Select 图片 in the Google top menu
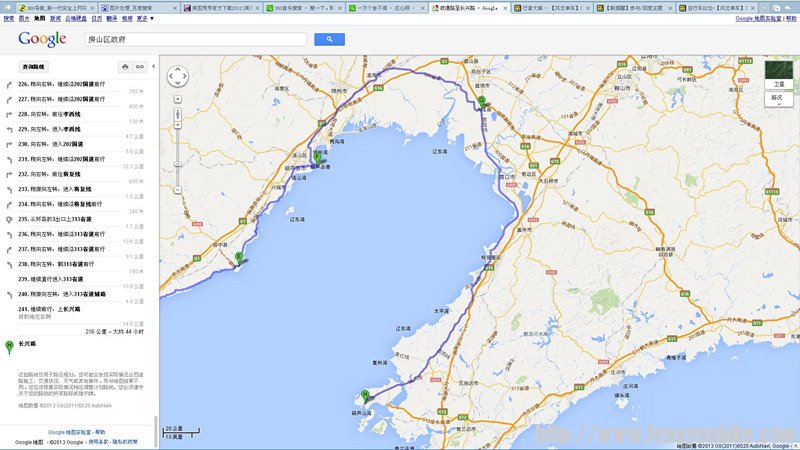This screenshot has width=800, height=450. 23,18
